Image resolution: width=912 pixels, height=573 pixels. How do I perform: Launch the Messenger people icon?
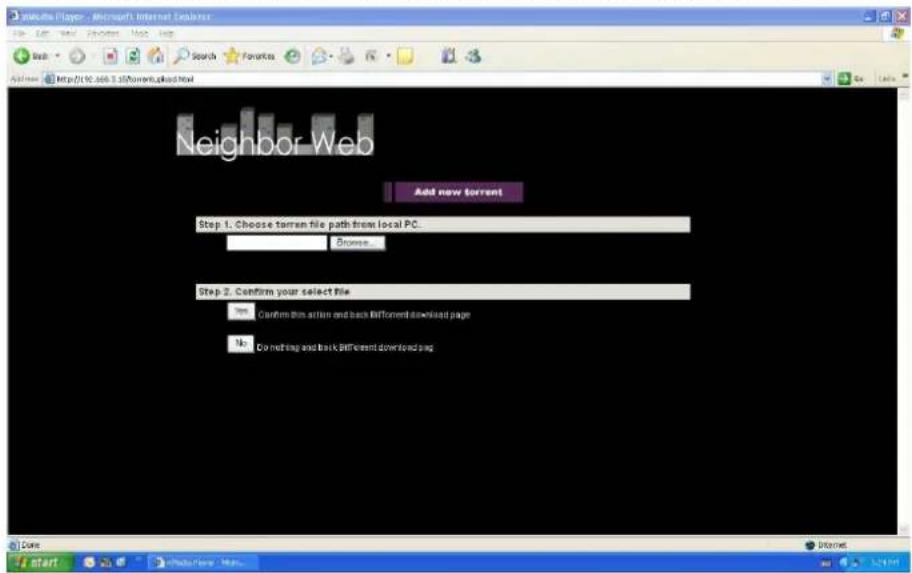coord(473,56)
